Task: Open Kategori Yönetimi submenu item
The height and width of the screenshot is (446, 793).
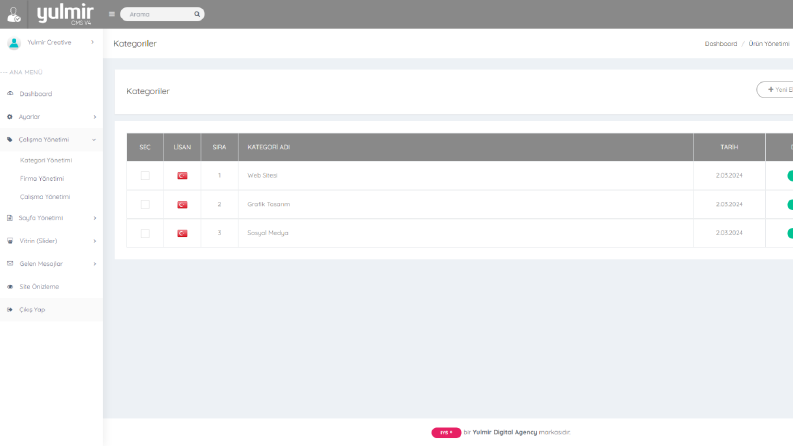Action: (x=46, y=160)
